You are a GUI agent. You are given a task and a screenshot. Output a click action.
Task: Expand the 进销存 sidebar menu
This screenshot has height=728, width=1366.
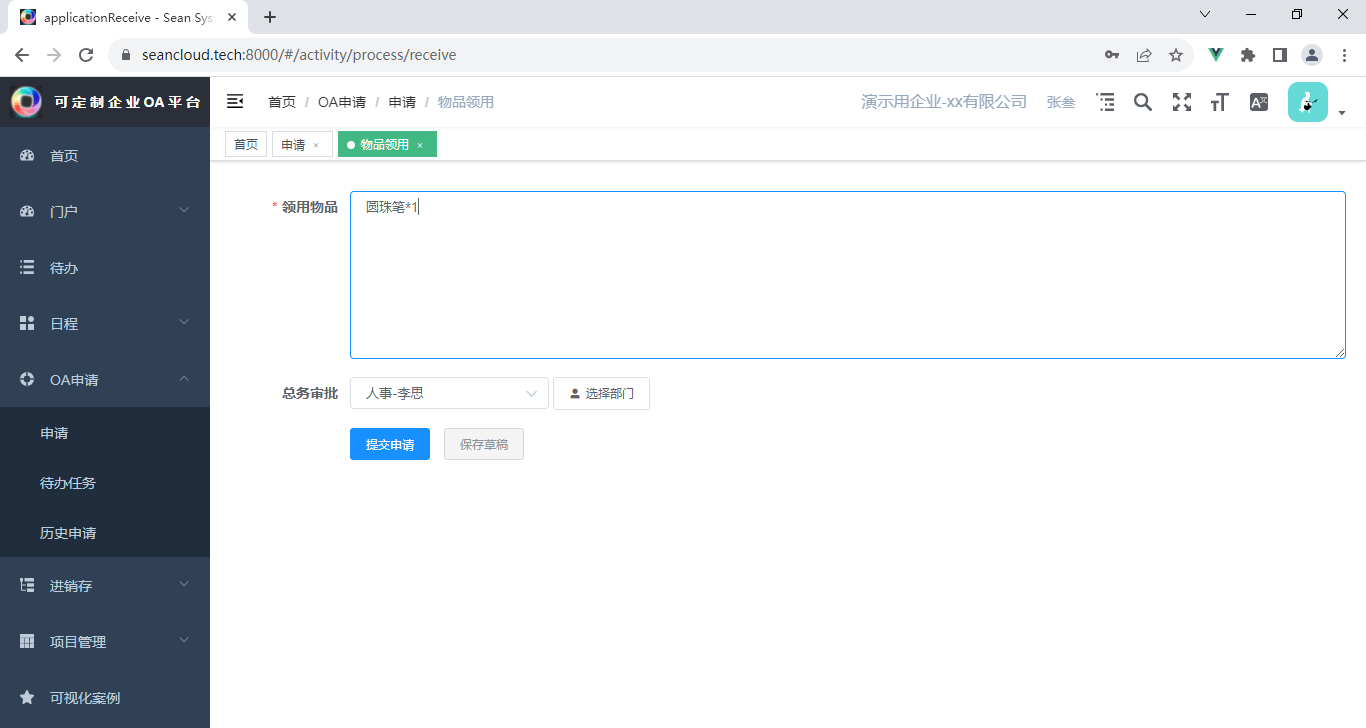[x=105, y=585]
